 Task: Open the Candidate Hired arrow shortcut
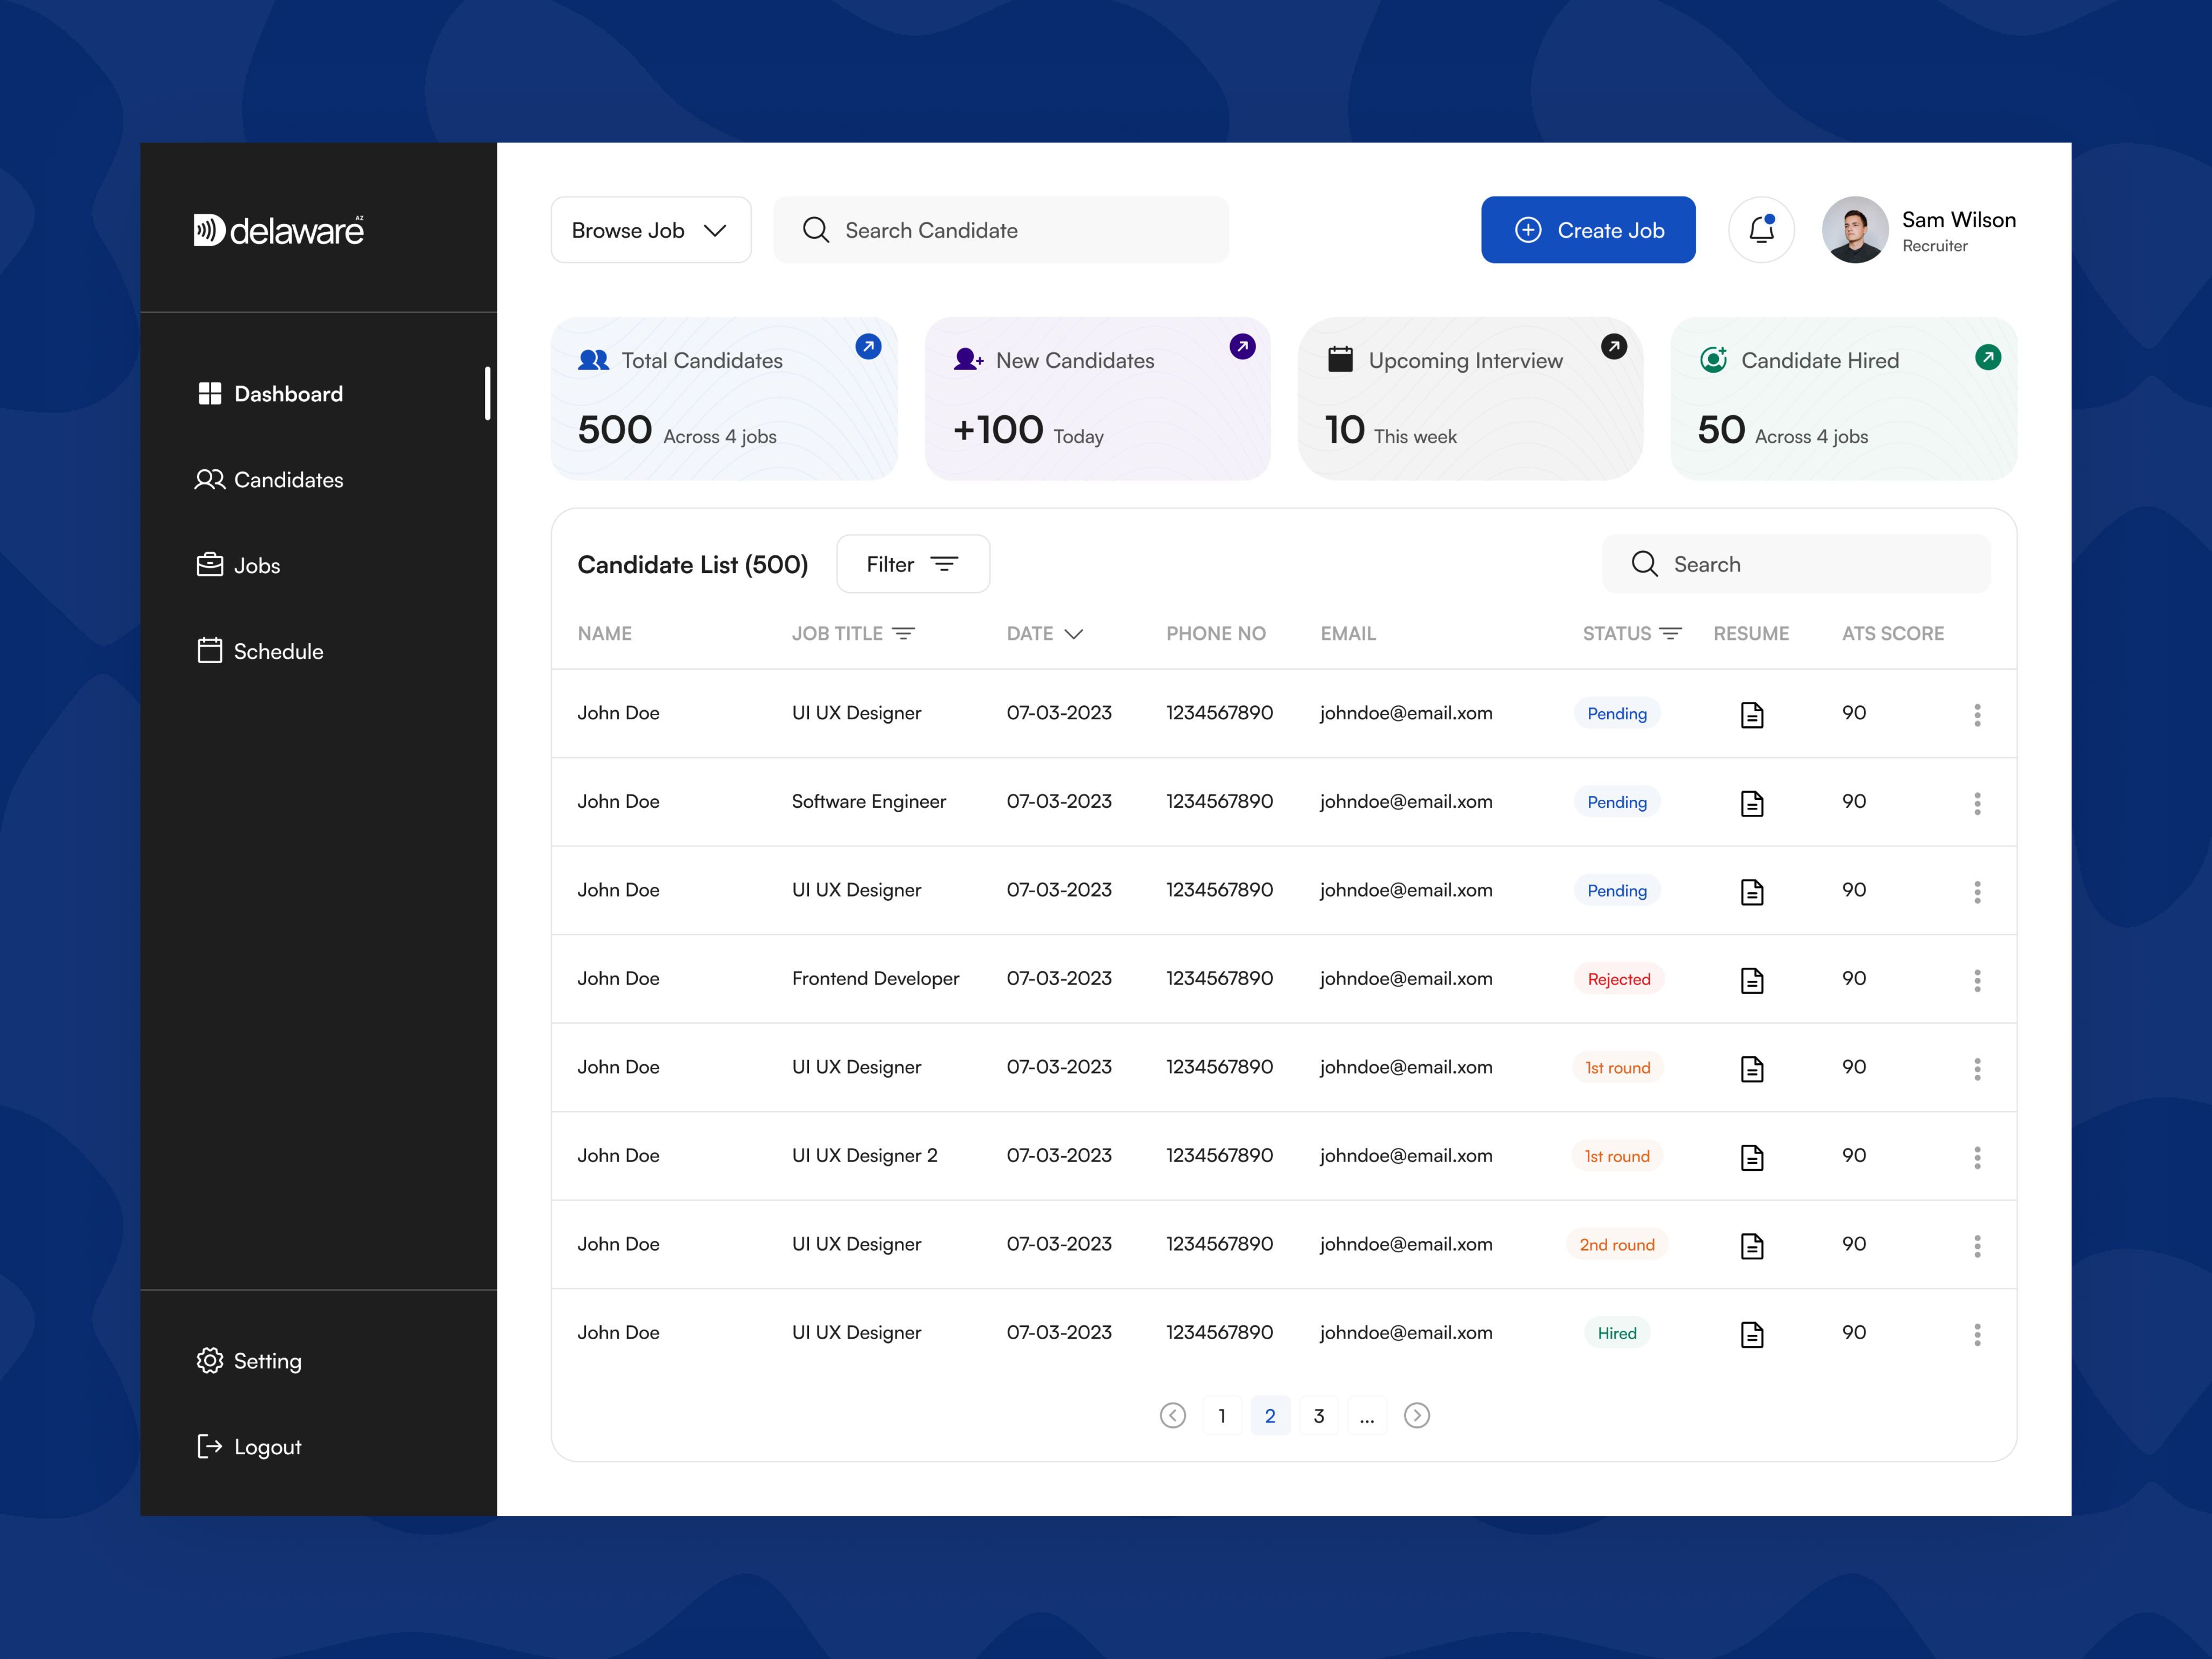click(x=1989, y=356)
